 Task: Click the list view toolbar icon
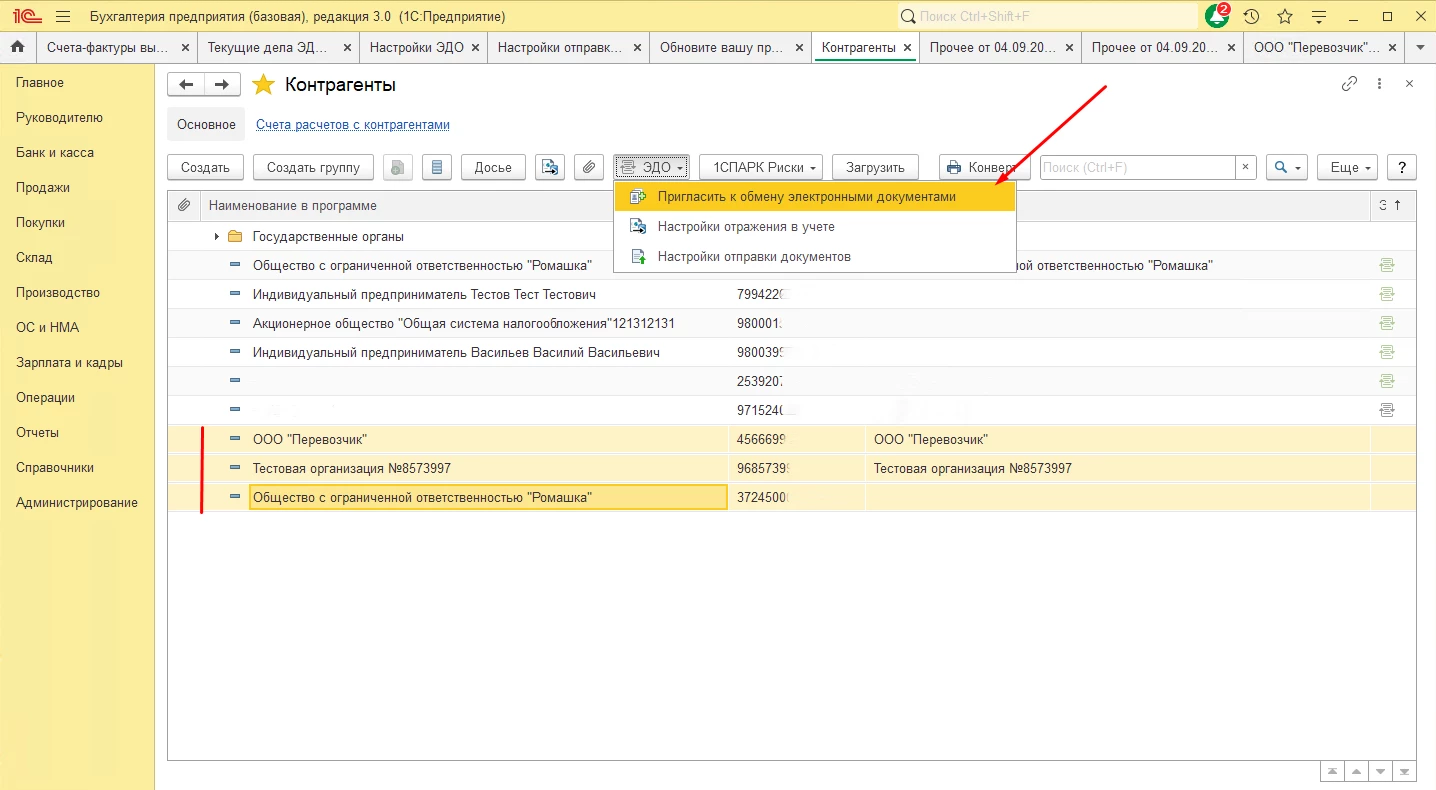point(436,168)
